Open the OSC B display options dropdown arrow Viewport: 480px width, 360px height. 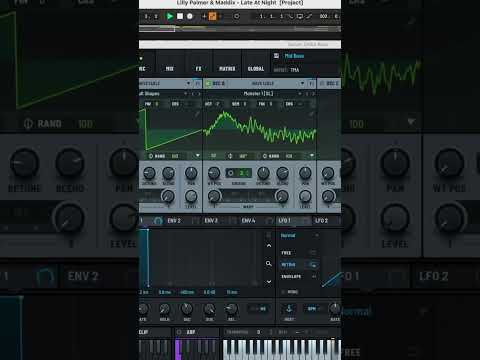pyautogui.click(x=312, y=156)
